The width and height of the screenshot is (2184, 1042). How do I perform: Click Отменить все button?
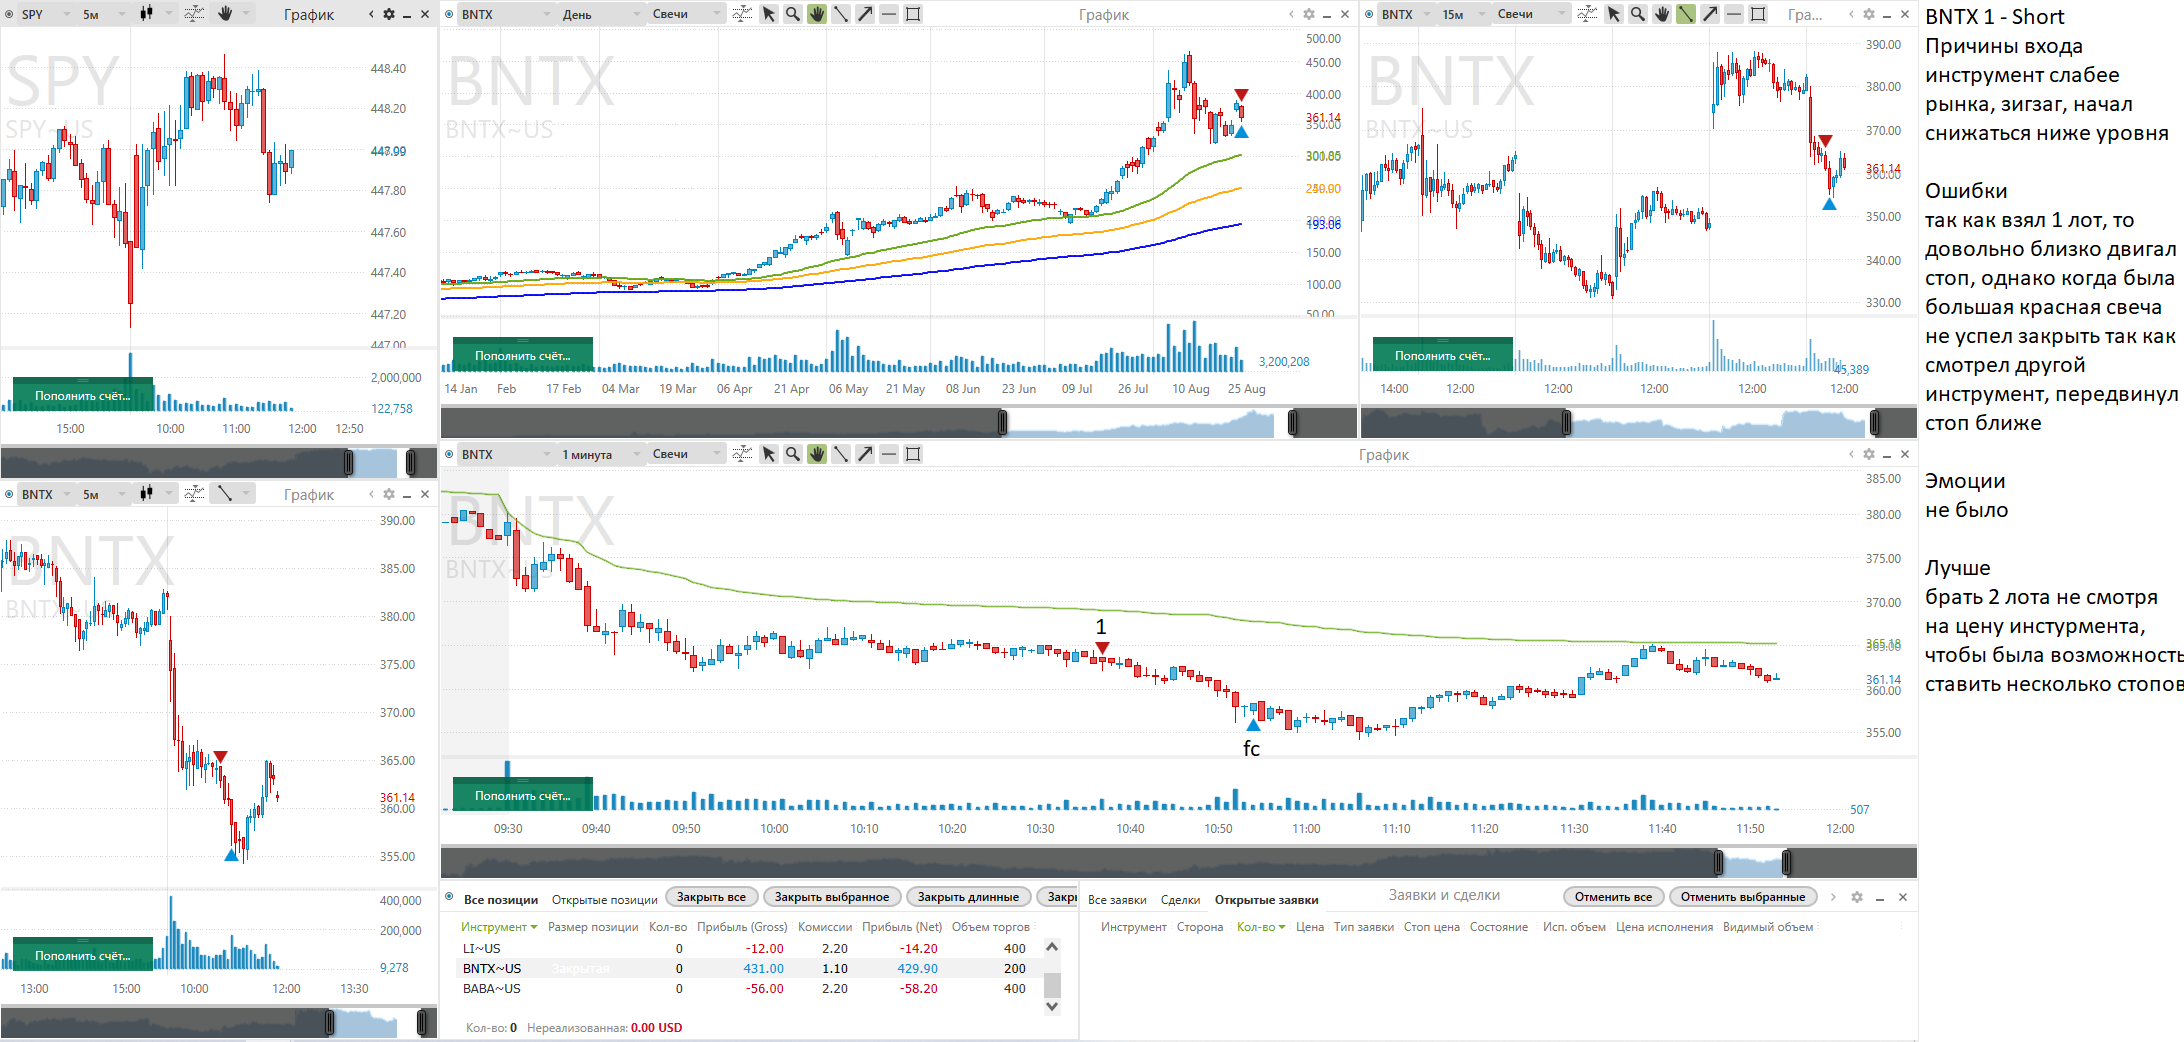(x=1613, y=897)
